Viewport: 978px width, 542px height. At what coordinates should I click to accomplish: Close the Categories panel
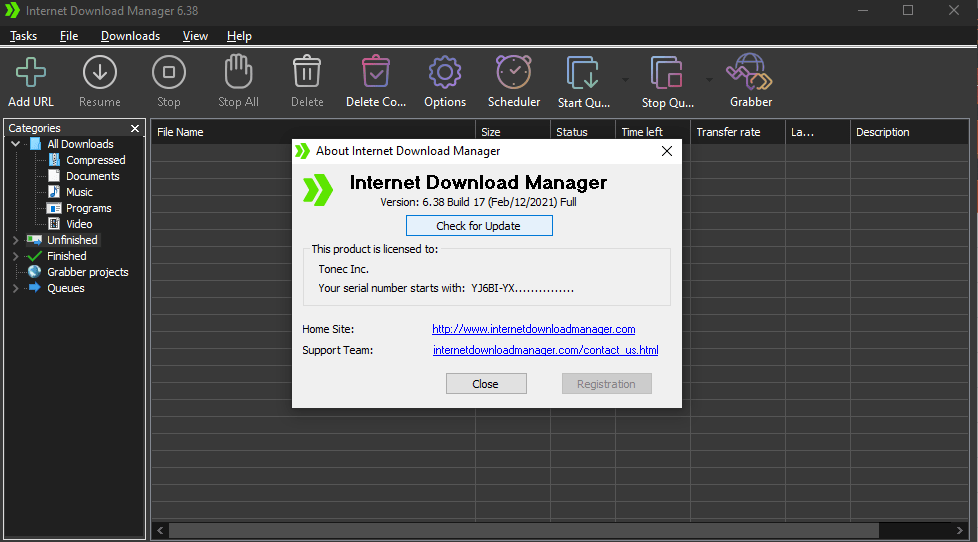tap(135, 128)
